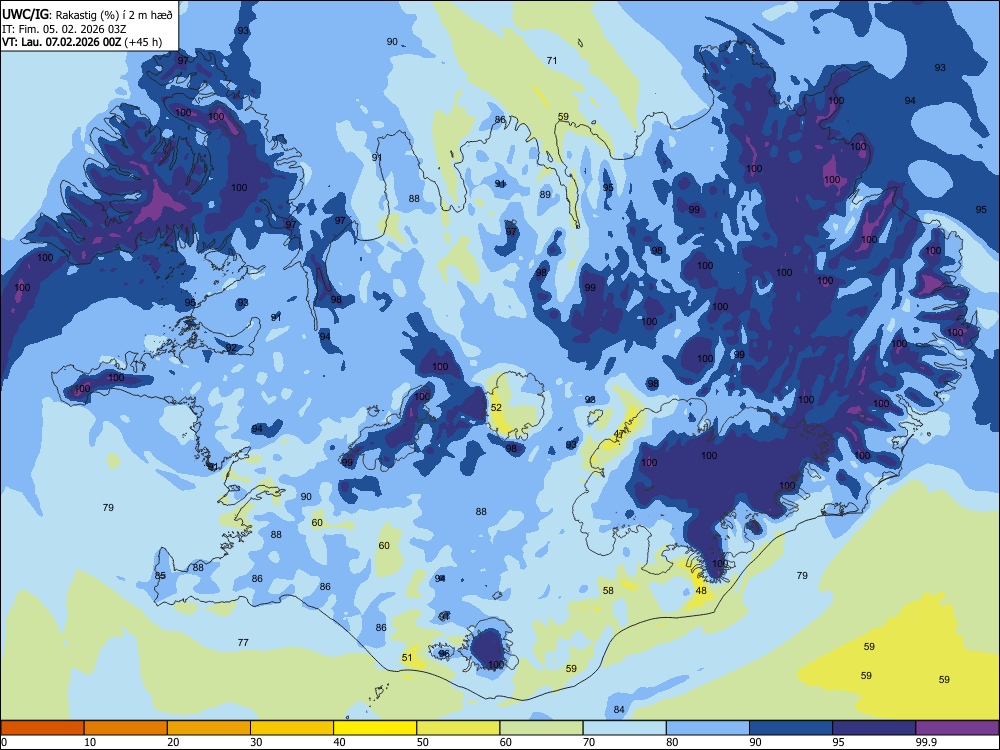Click the legend tick label '50'

tap(423, 742)
